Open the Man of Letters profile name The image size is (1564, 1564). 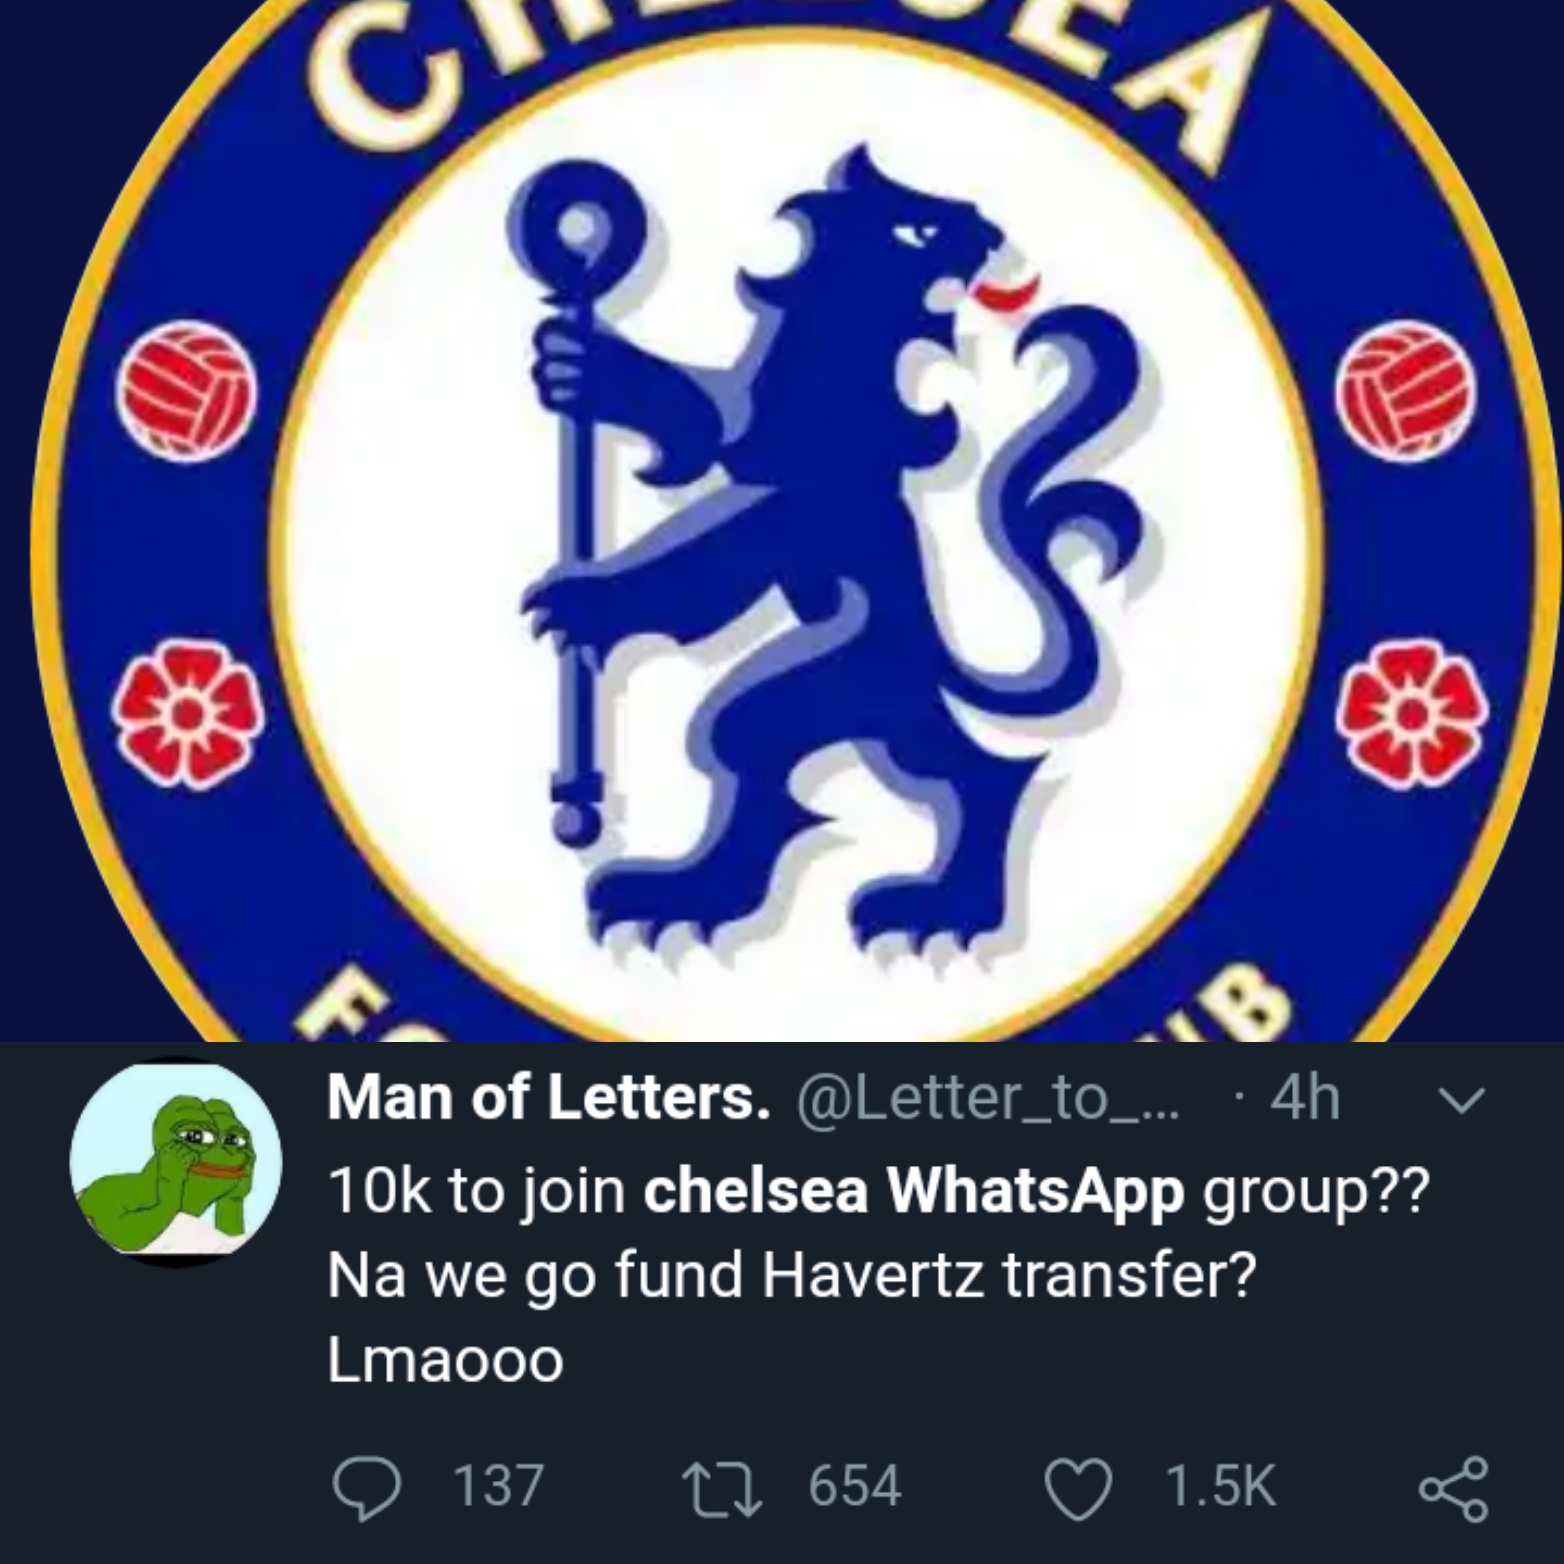pyautogui.click(x=549, y=1100)
